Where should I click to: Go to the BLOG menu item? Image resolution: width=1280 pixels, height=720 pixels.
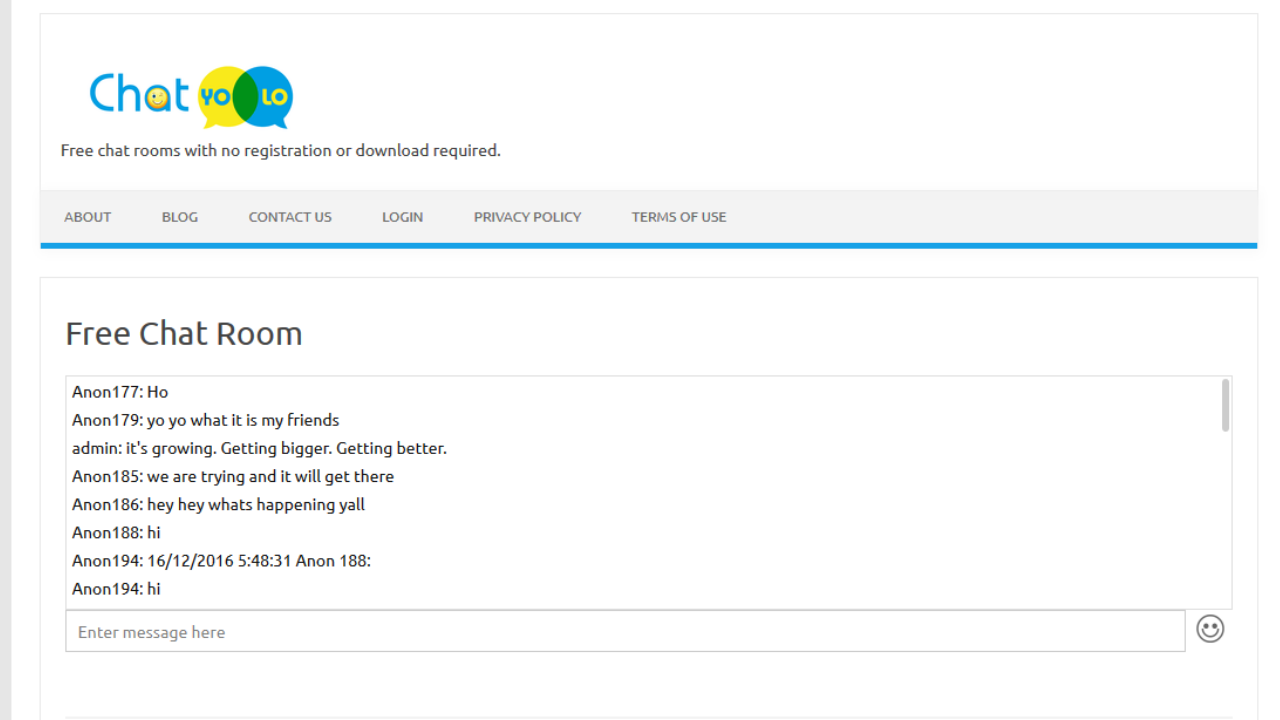pos(180,217)
